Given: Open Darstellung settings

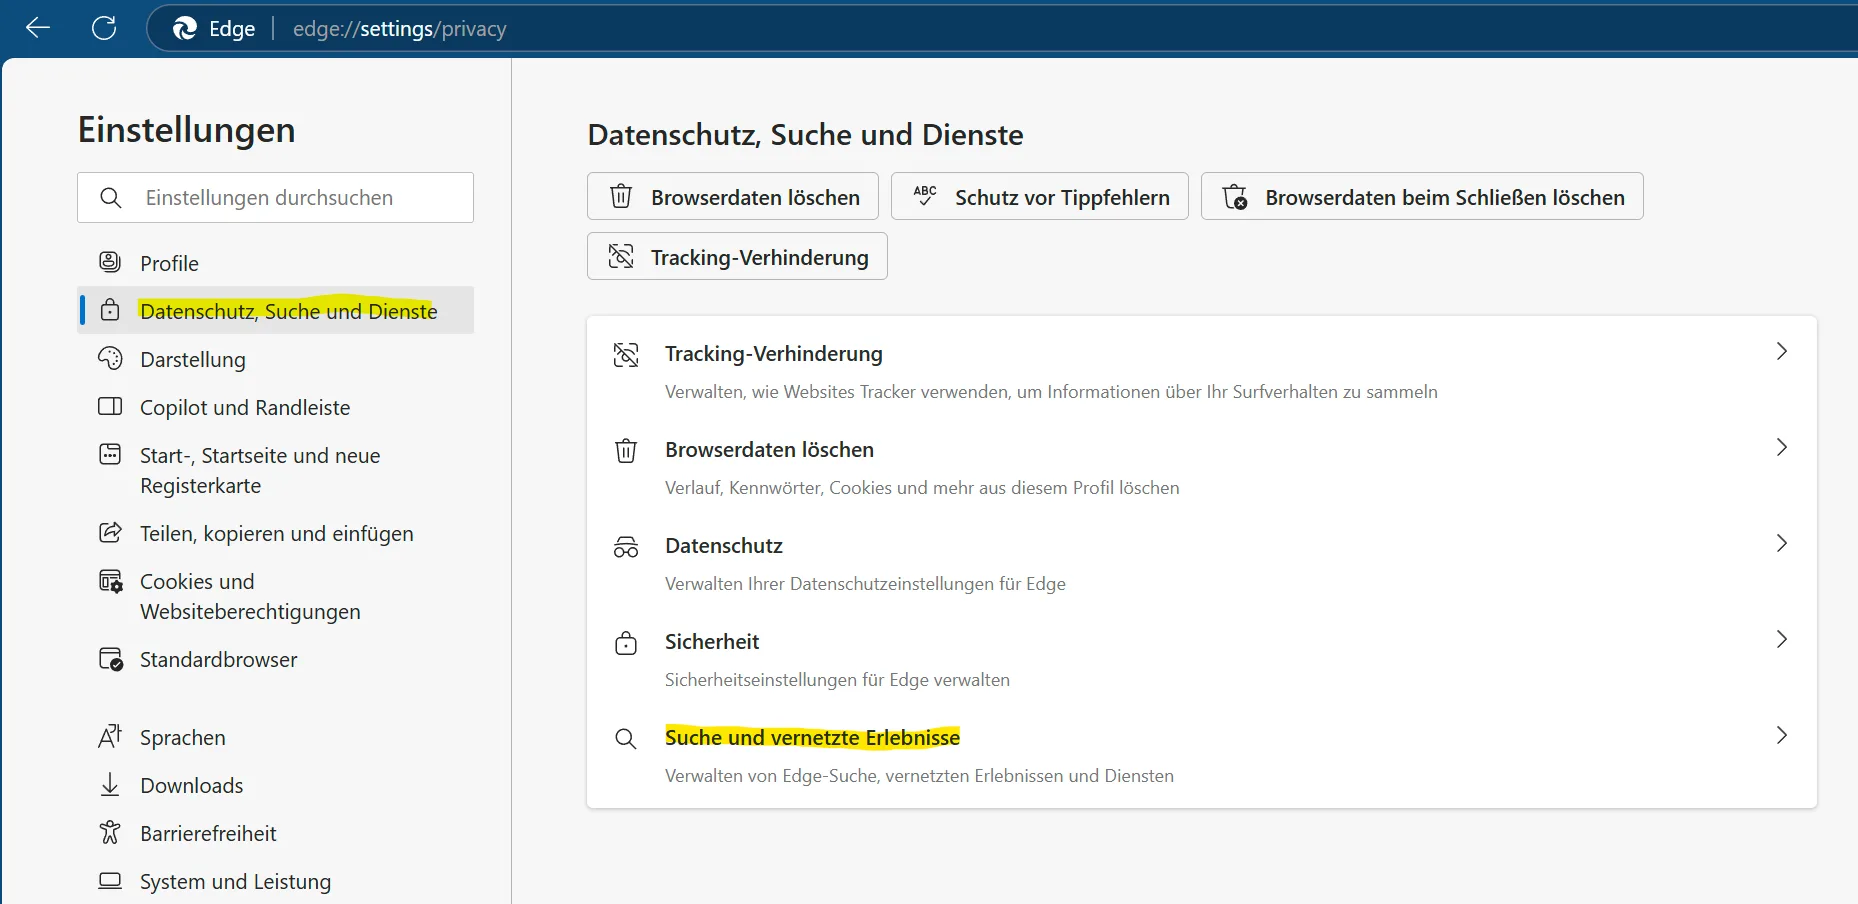Looking at the screenshot, I should 275,359.
